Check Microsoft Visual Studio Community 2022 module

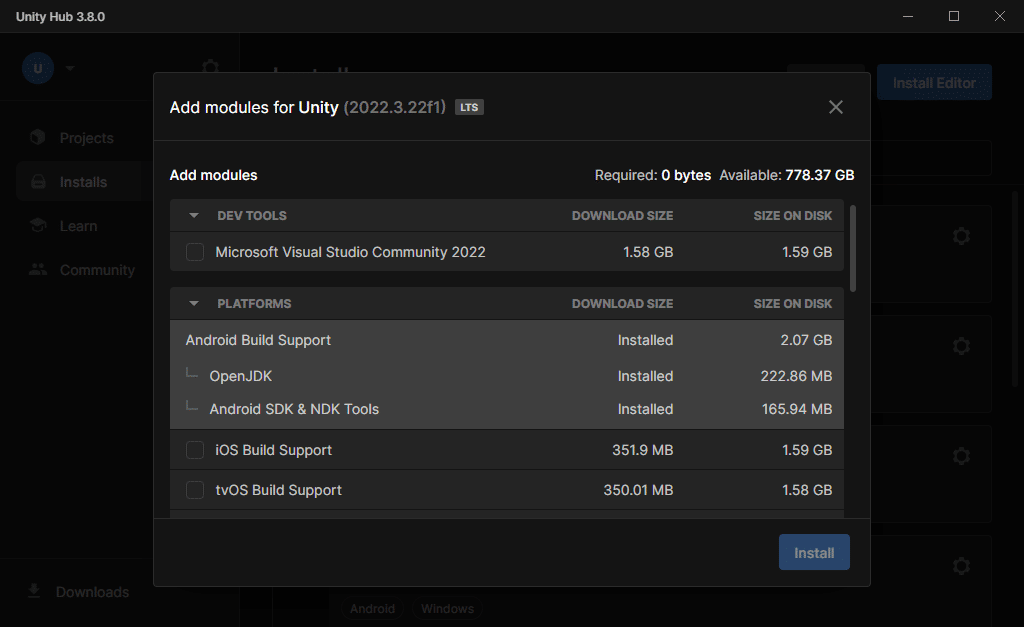click(x=195, y=252)
